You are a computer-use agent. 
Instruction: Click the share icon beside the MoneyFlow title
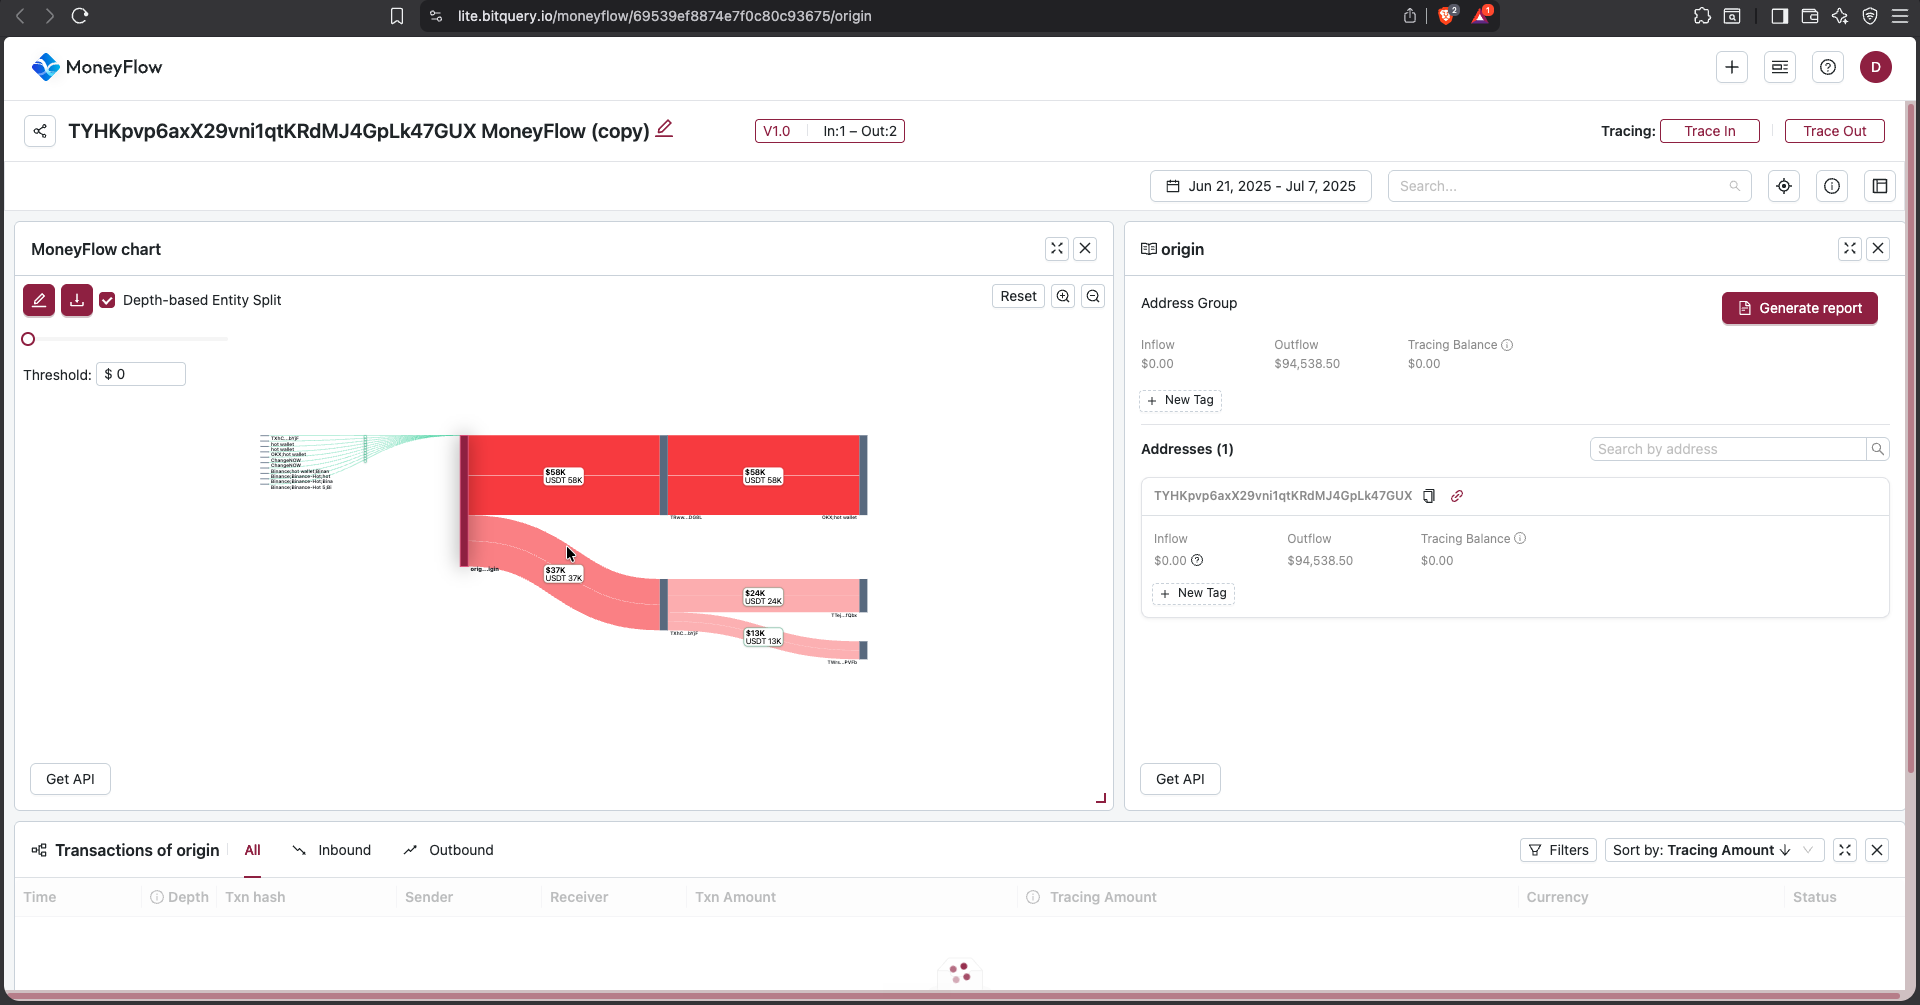pyautogui.click(x=40, y=131)
